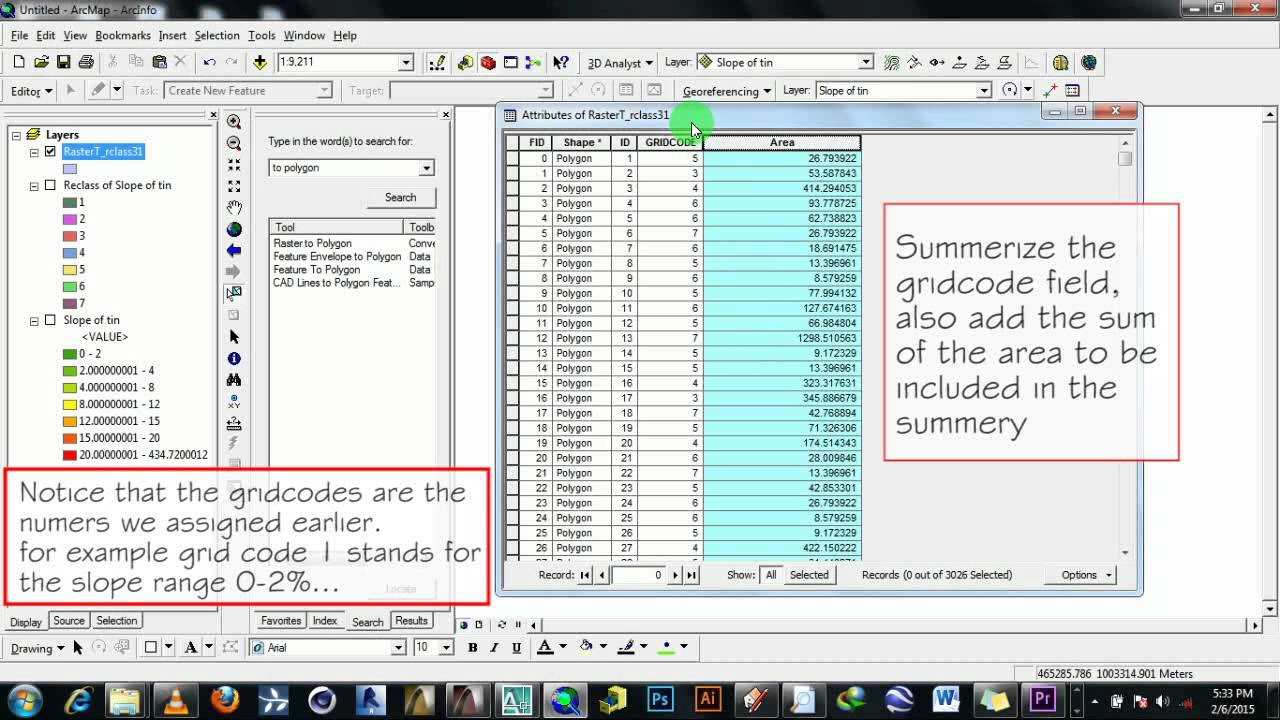Click the Print icon in the toolbar
The image size is (1280, 720).
86,62
